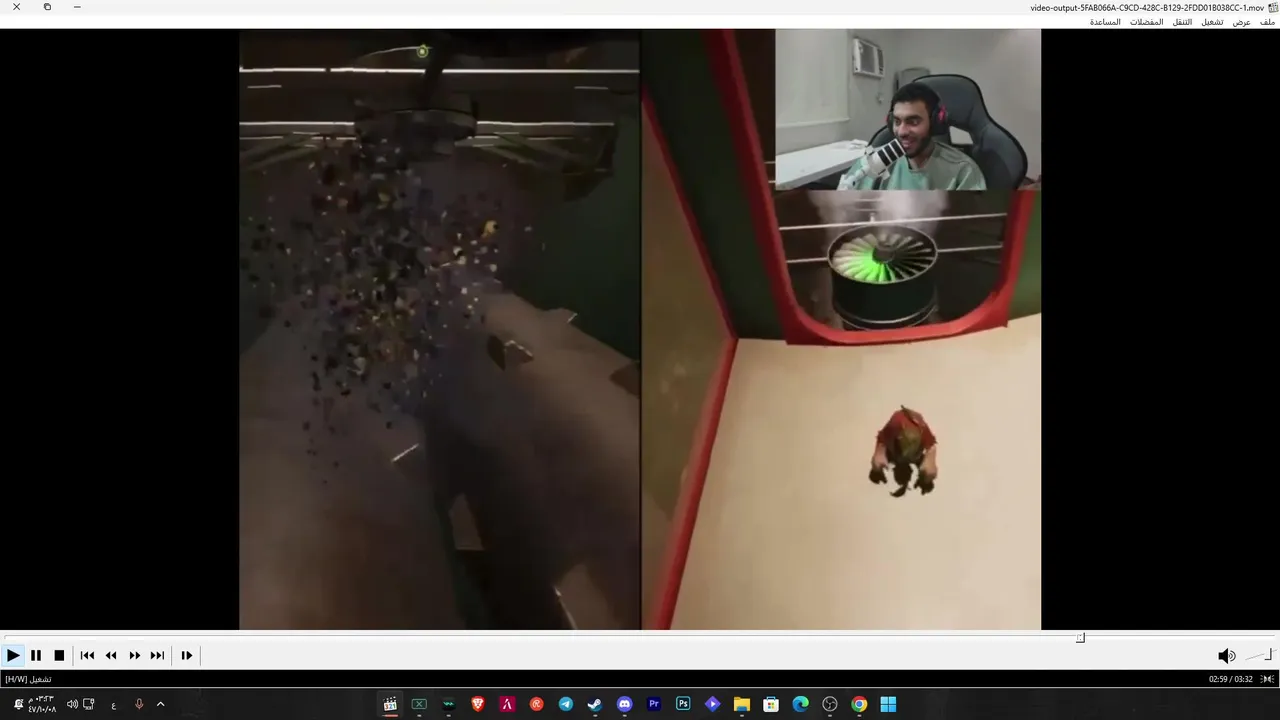Mute audio via the speaker icon
1280x720 pixels.
(1226, 656)
